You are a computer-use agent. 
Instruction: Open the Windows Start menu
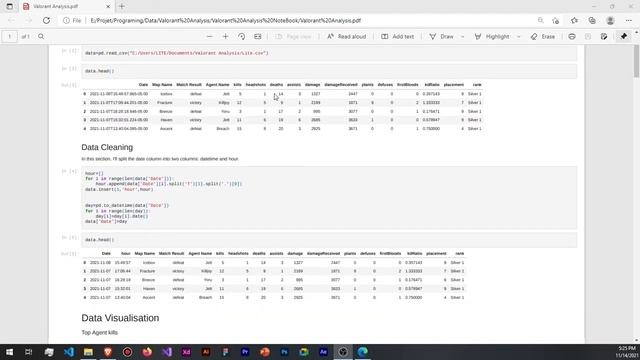(x=9, y=352)
